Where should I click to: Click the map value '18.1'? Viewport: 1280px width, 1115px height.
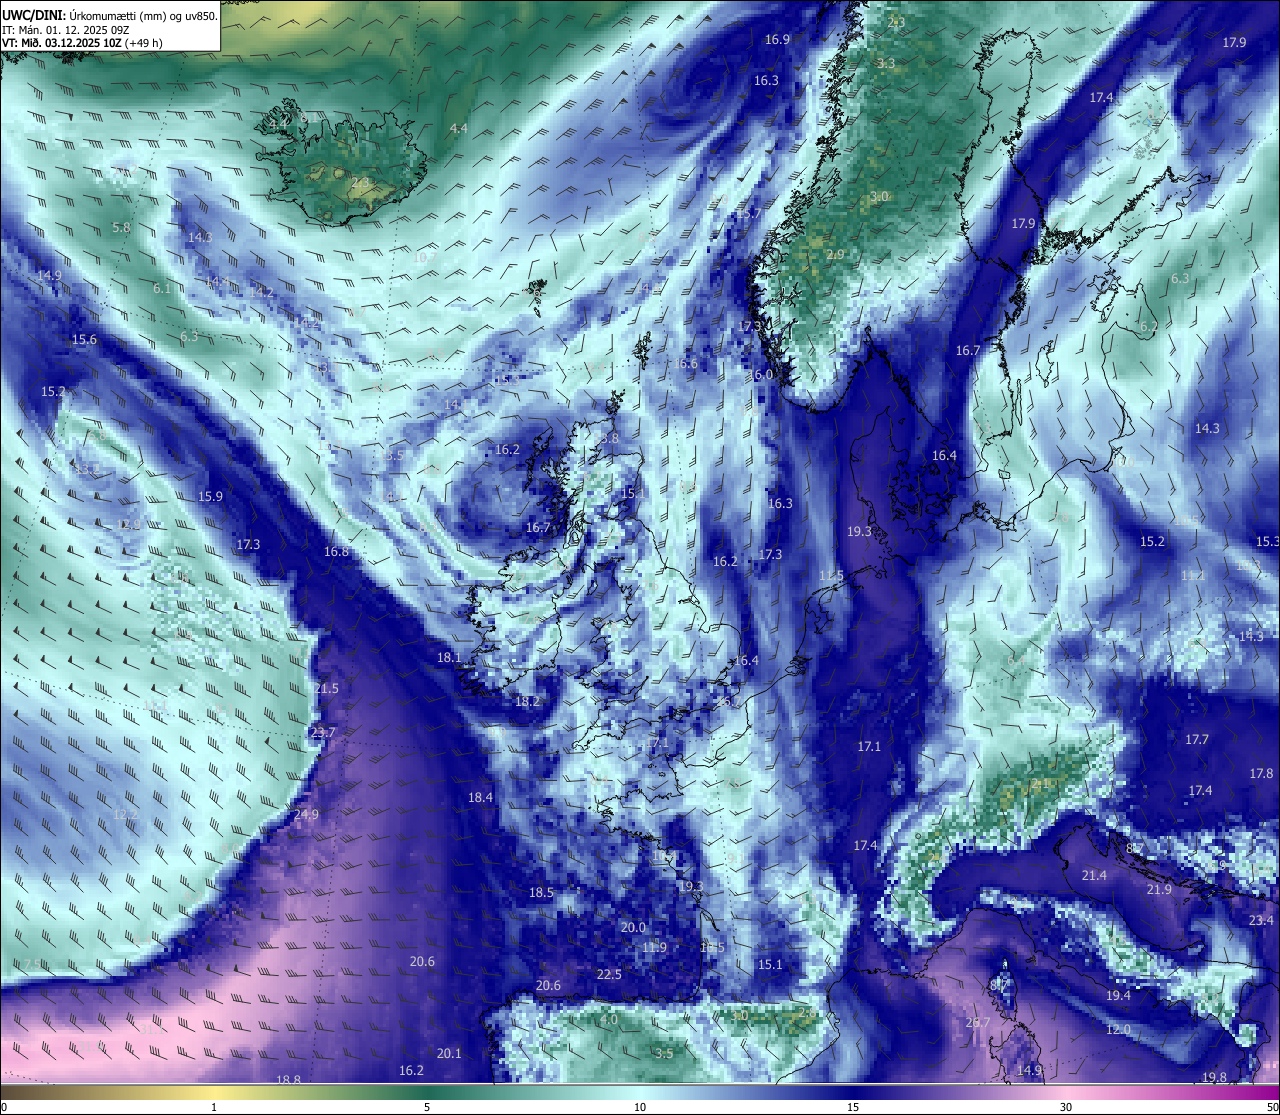point(449,657)
